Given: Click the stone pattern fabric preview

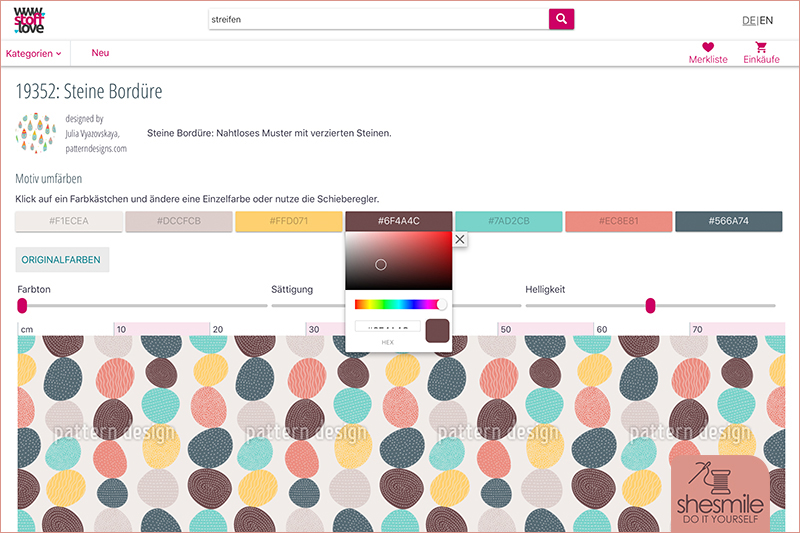Looking at the screenshot, I should click(x=401, y=434).
